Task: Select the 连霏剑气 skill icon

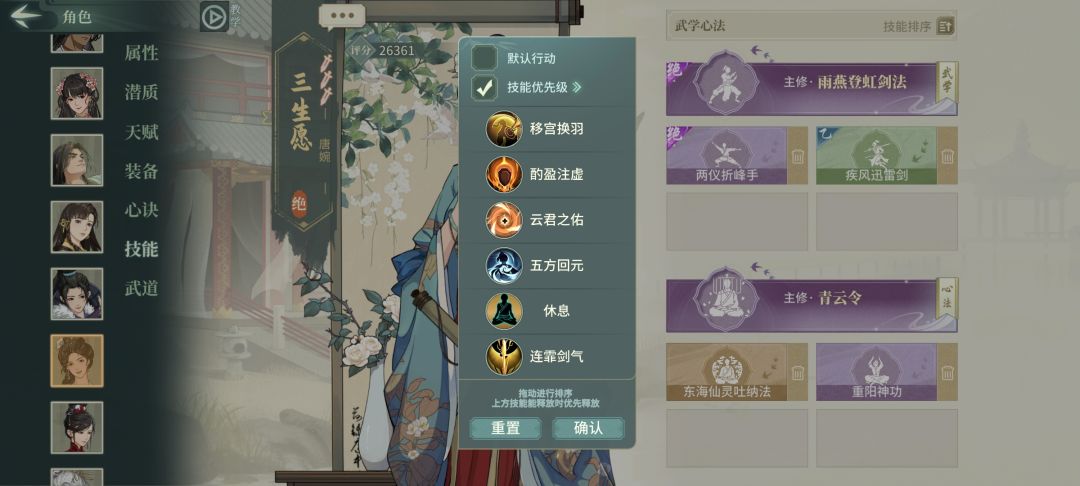Action: (503, 357)
